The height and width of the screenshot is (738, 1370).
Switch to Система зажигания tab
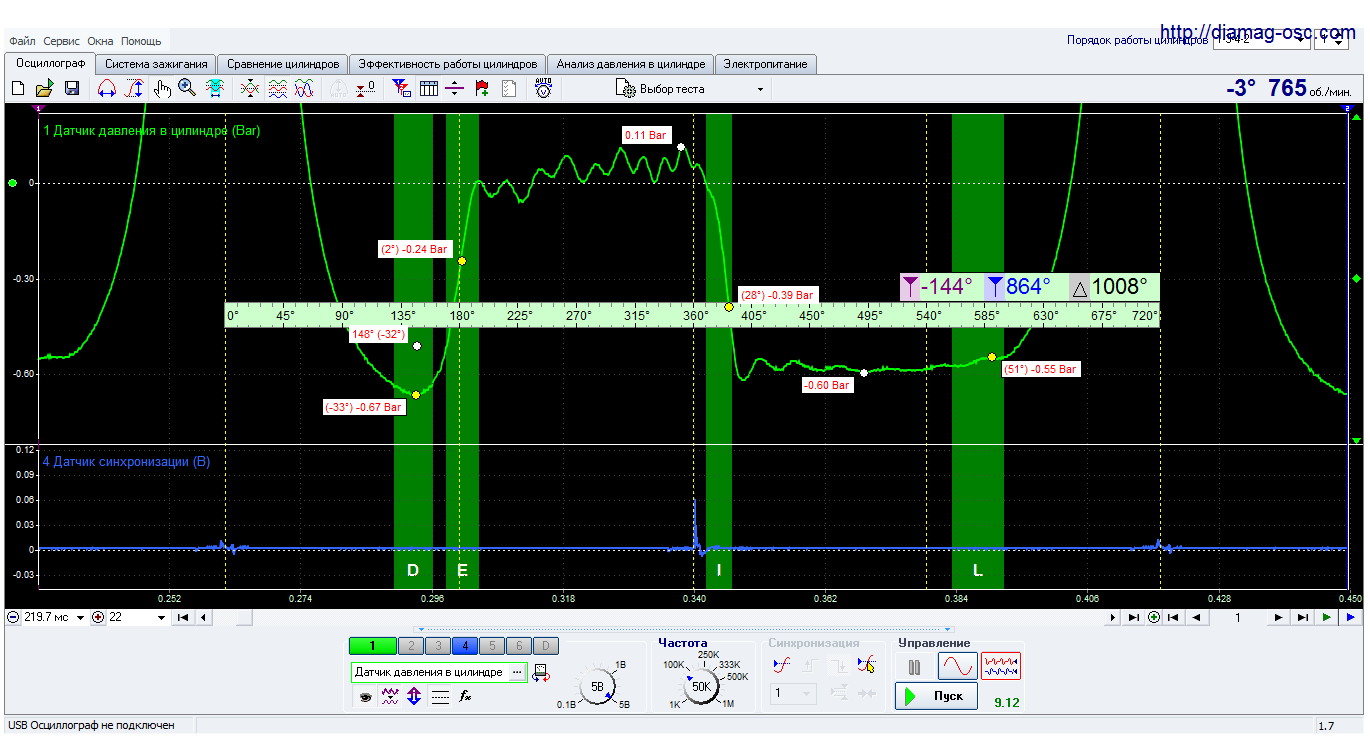[155, 64]
